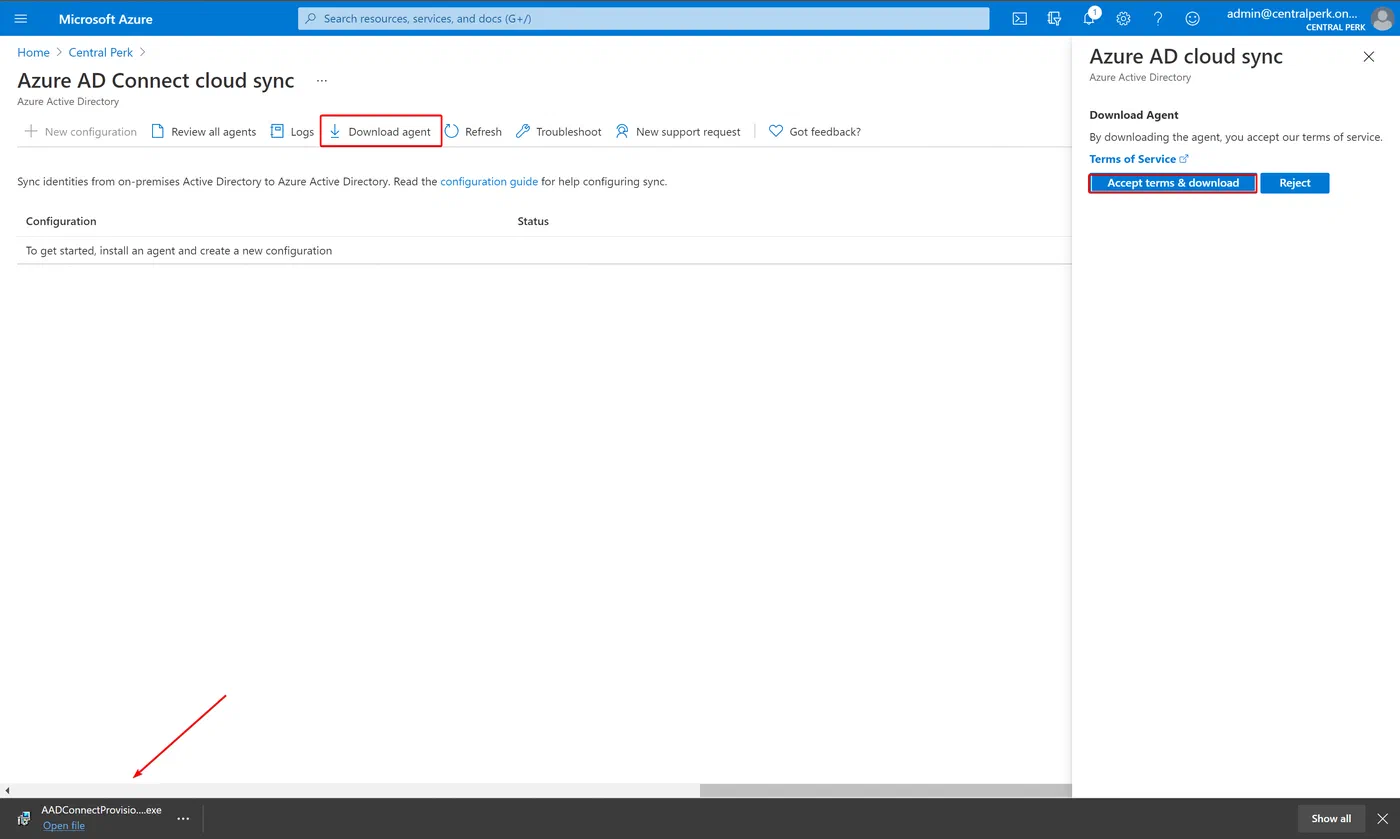Click the downloaded AADConnectProvisio exe file icon

tap(24, 818)
